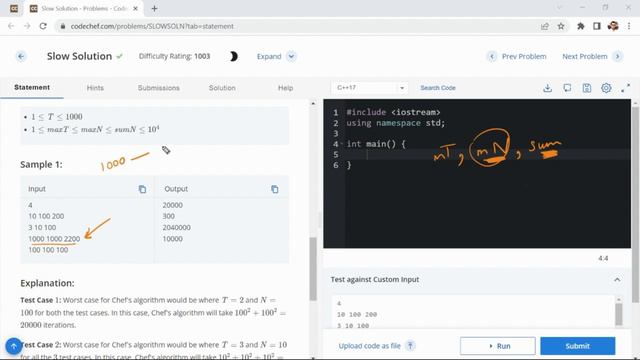The image size is (640, 360).
Task: Click the reset code icon in editor toolbar
Action: [x=567, y=88]
